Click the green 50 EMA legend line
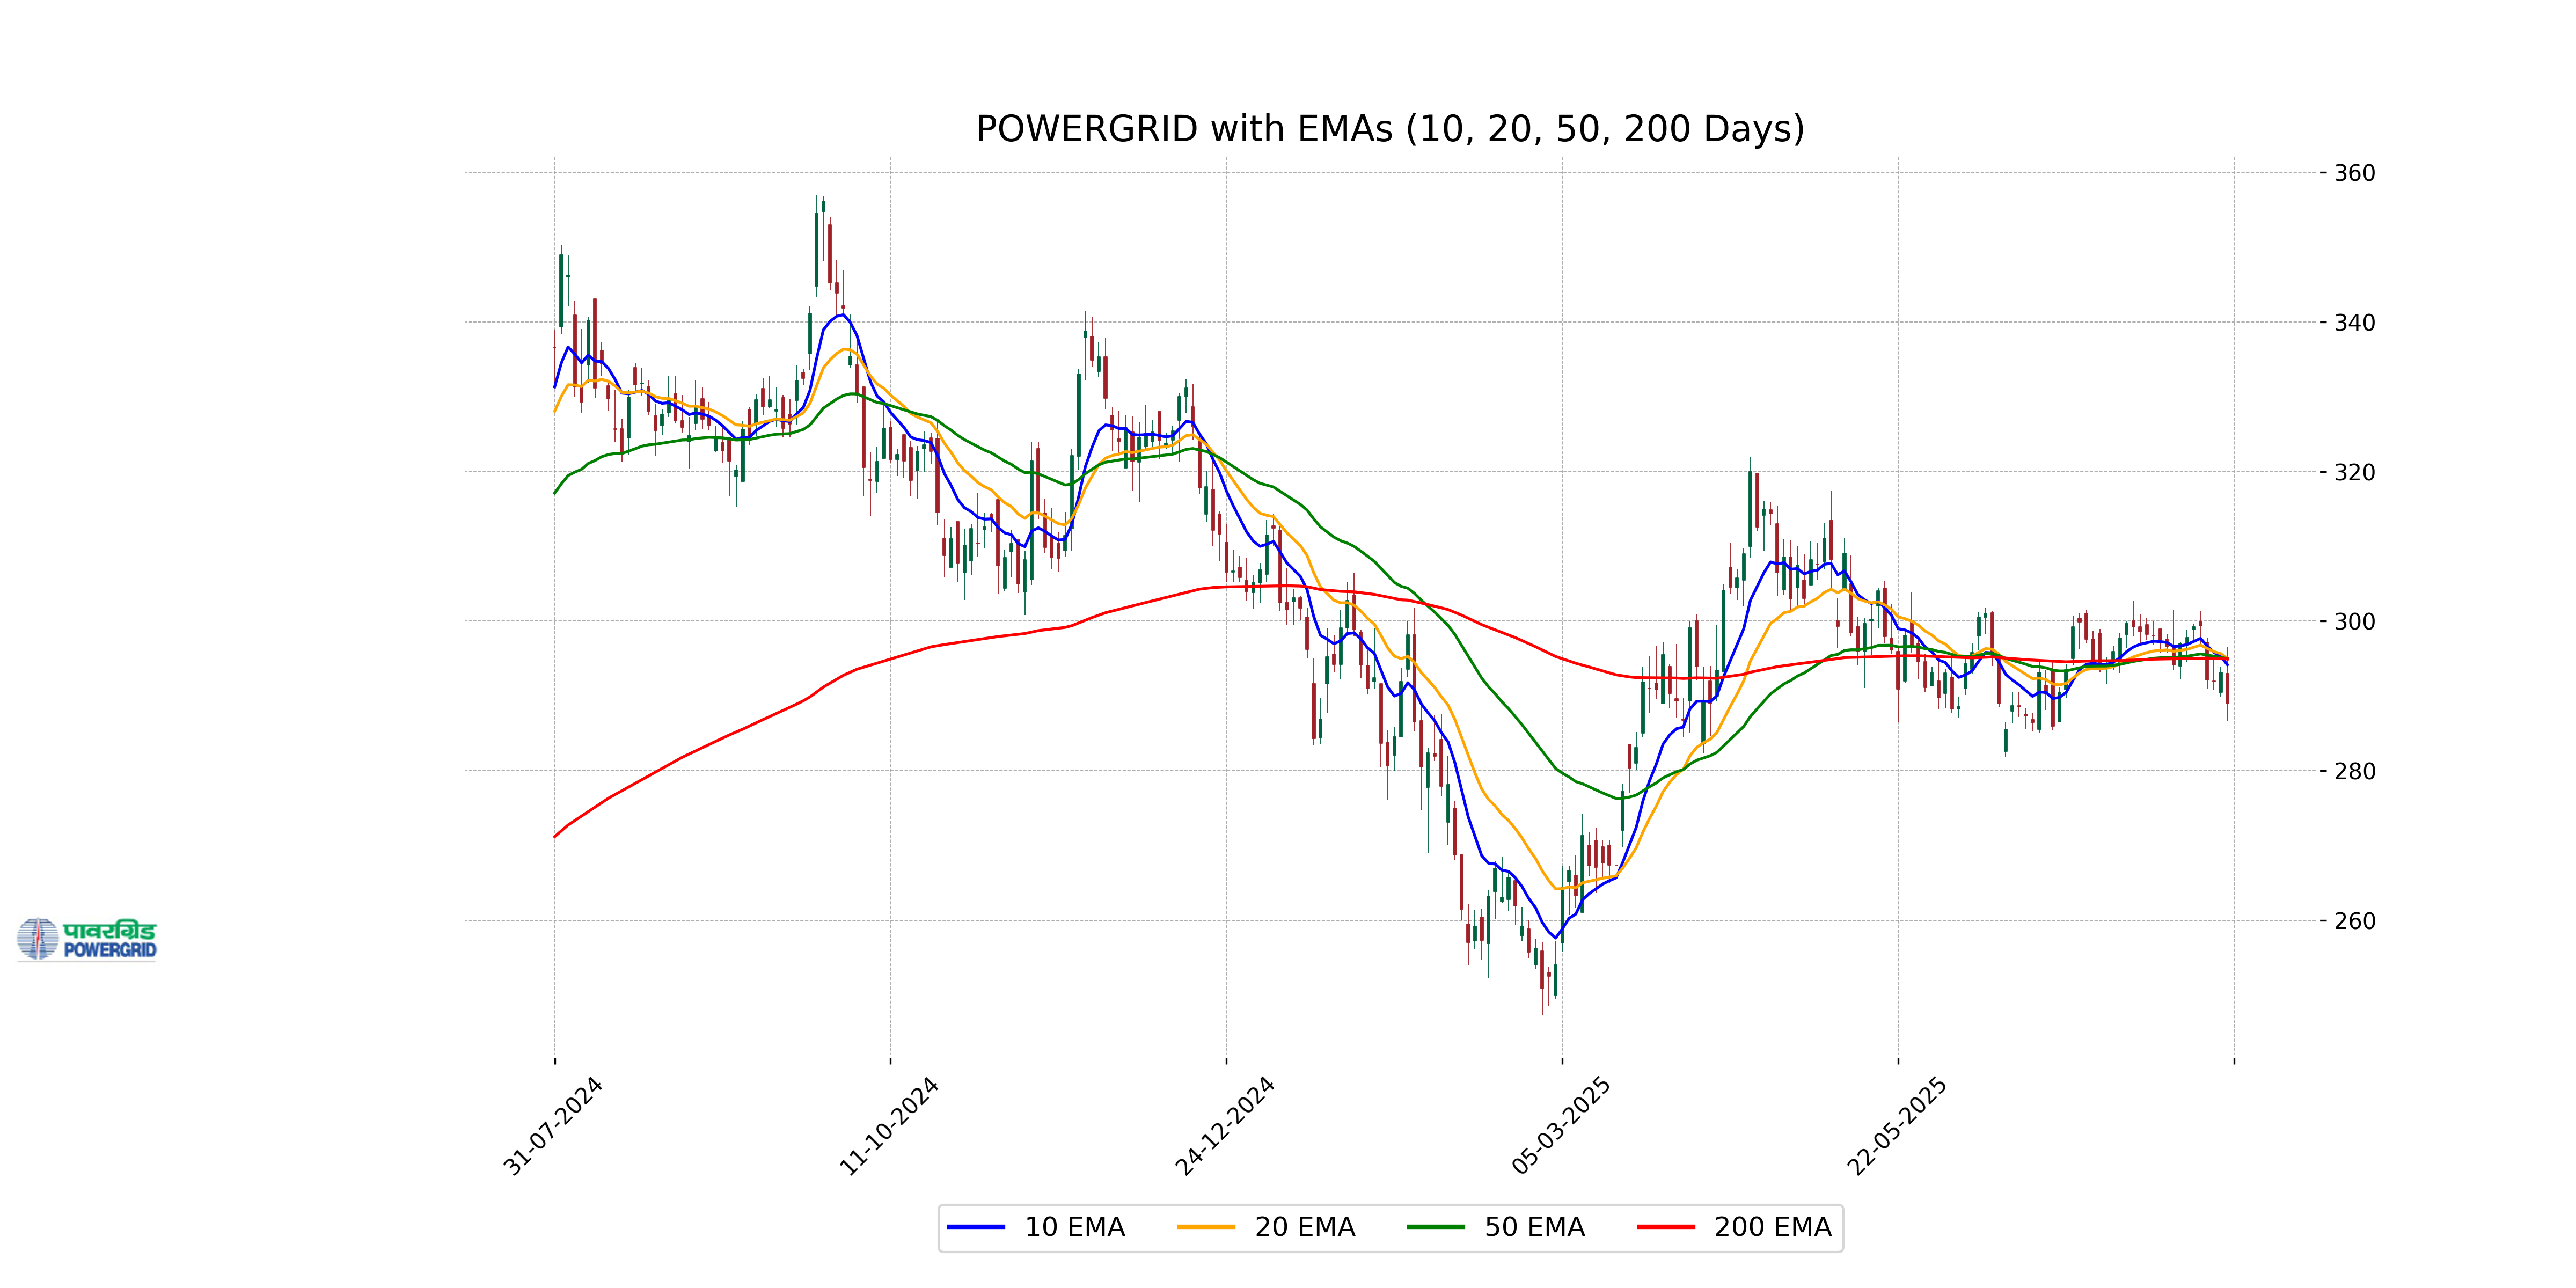The width and height of the screenshot is (2576, 1288). click(1436, 1227)
